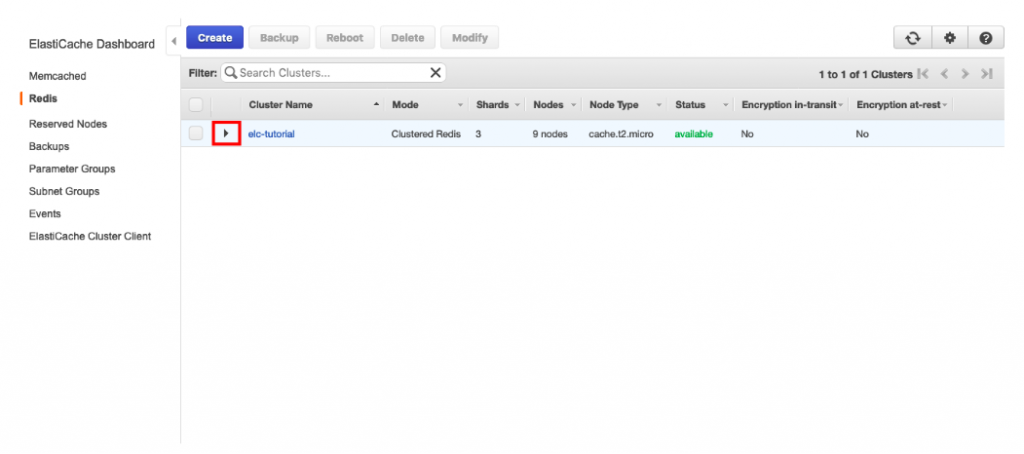
Task: Click the Delete button
Action: pos(408,38)
